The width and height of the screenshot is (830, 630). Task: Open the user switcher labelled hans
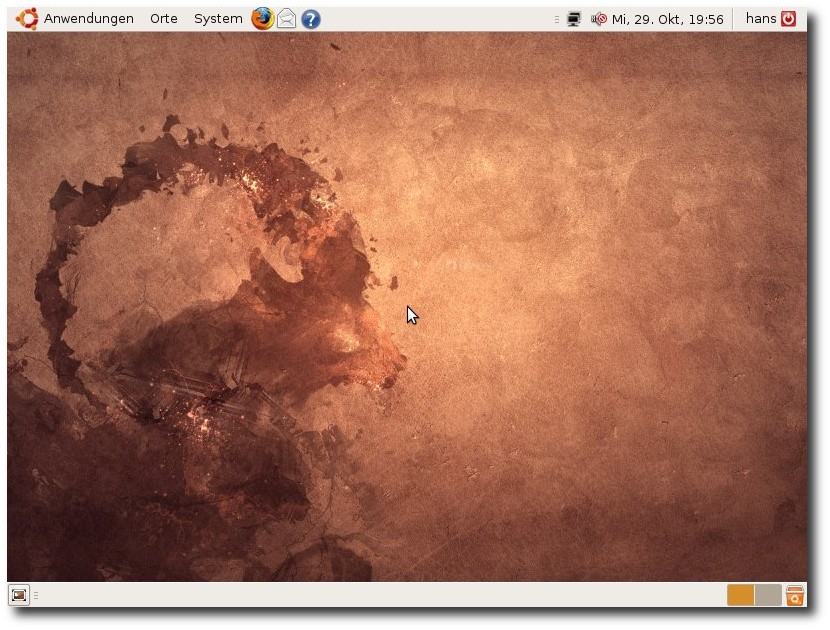coord(760,19)
